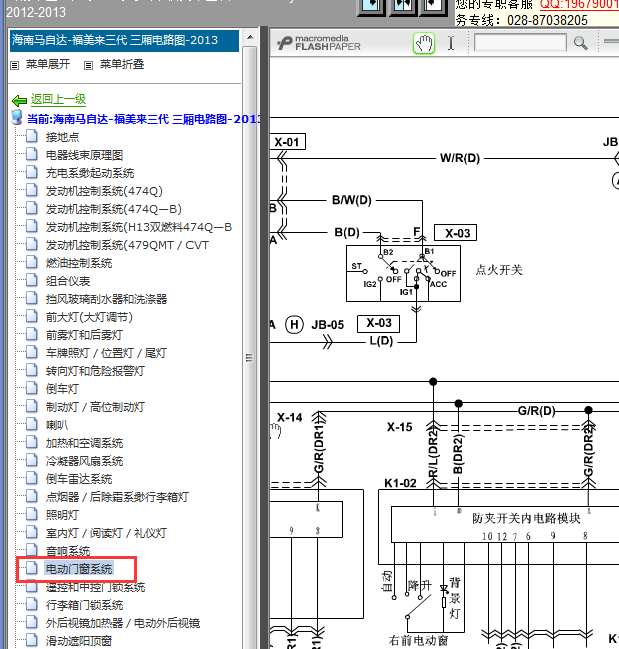The height and width of the screenshot is (649, 619).
Task: Click the search magnifier icon in FlashPaper
Action: pyautogui.click(x=581, y=43)
